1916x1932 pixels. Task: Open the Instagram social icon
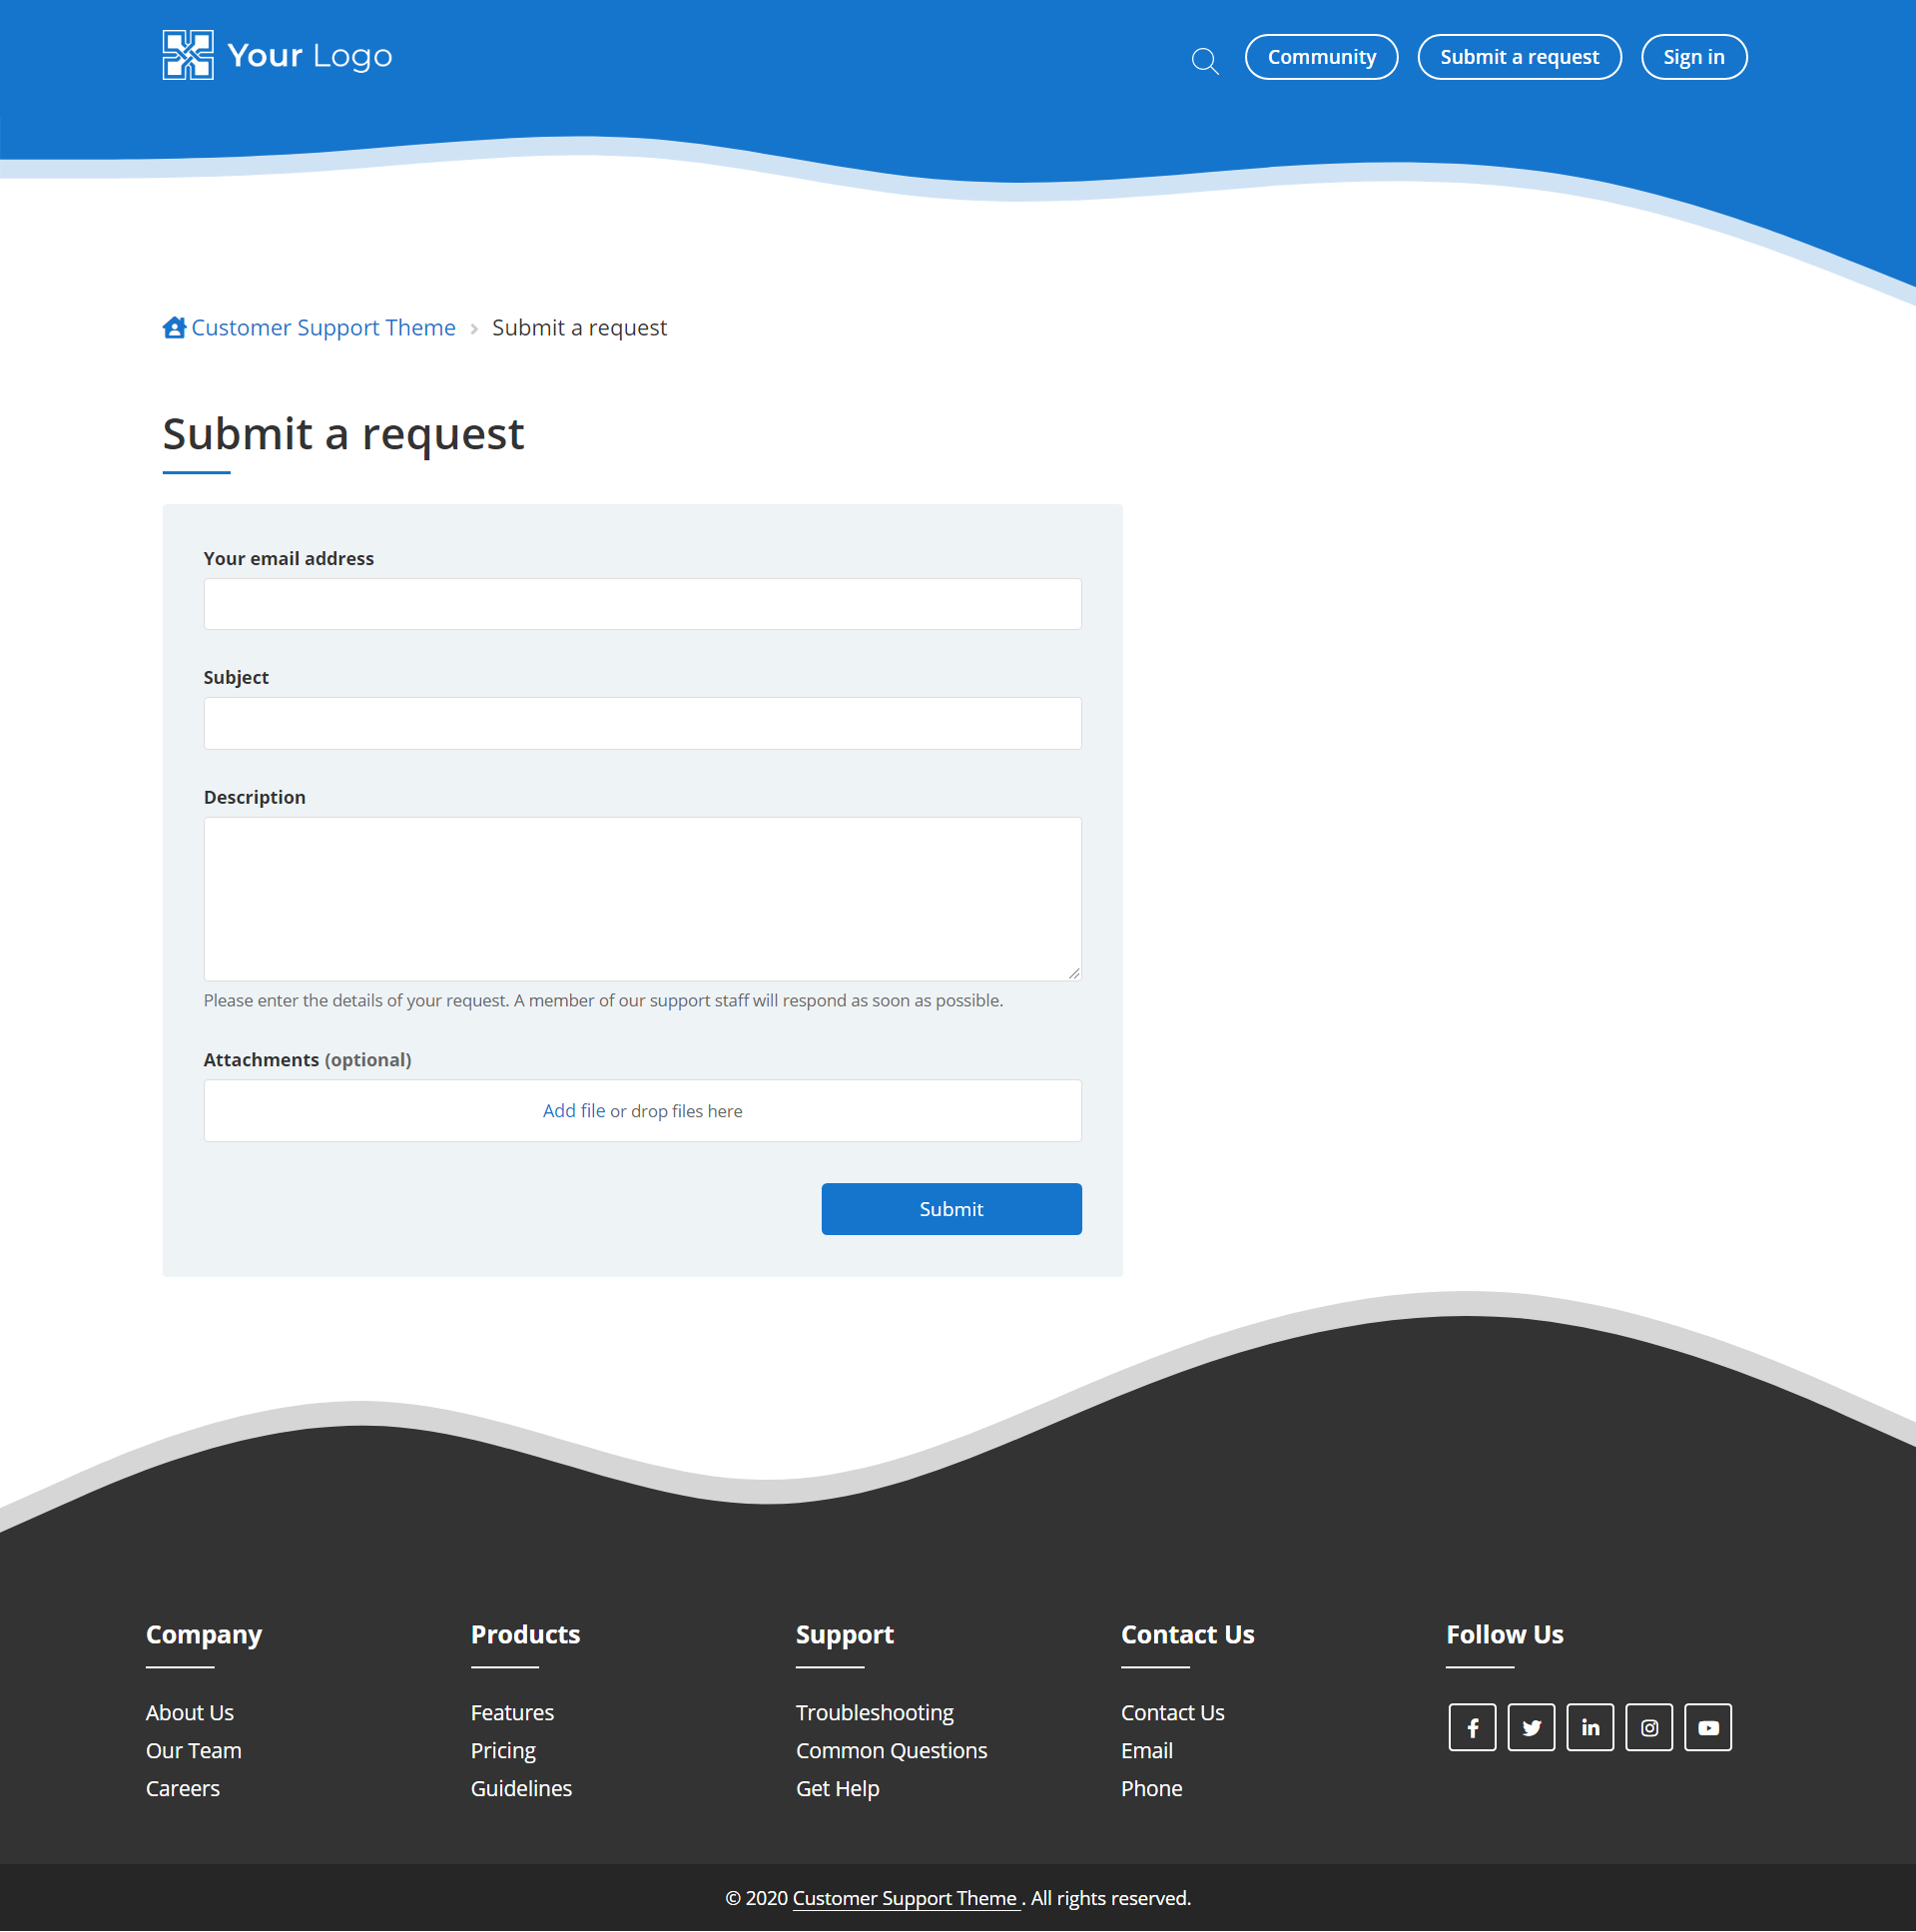click(x=1649, y=1728)
